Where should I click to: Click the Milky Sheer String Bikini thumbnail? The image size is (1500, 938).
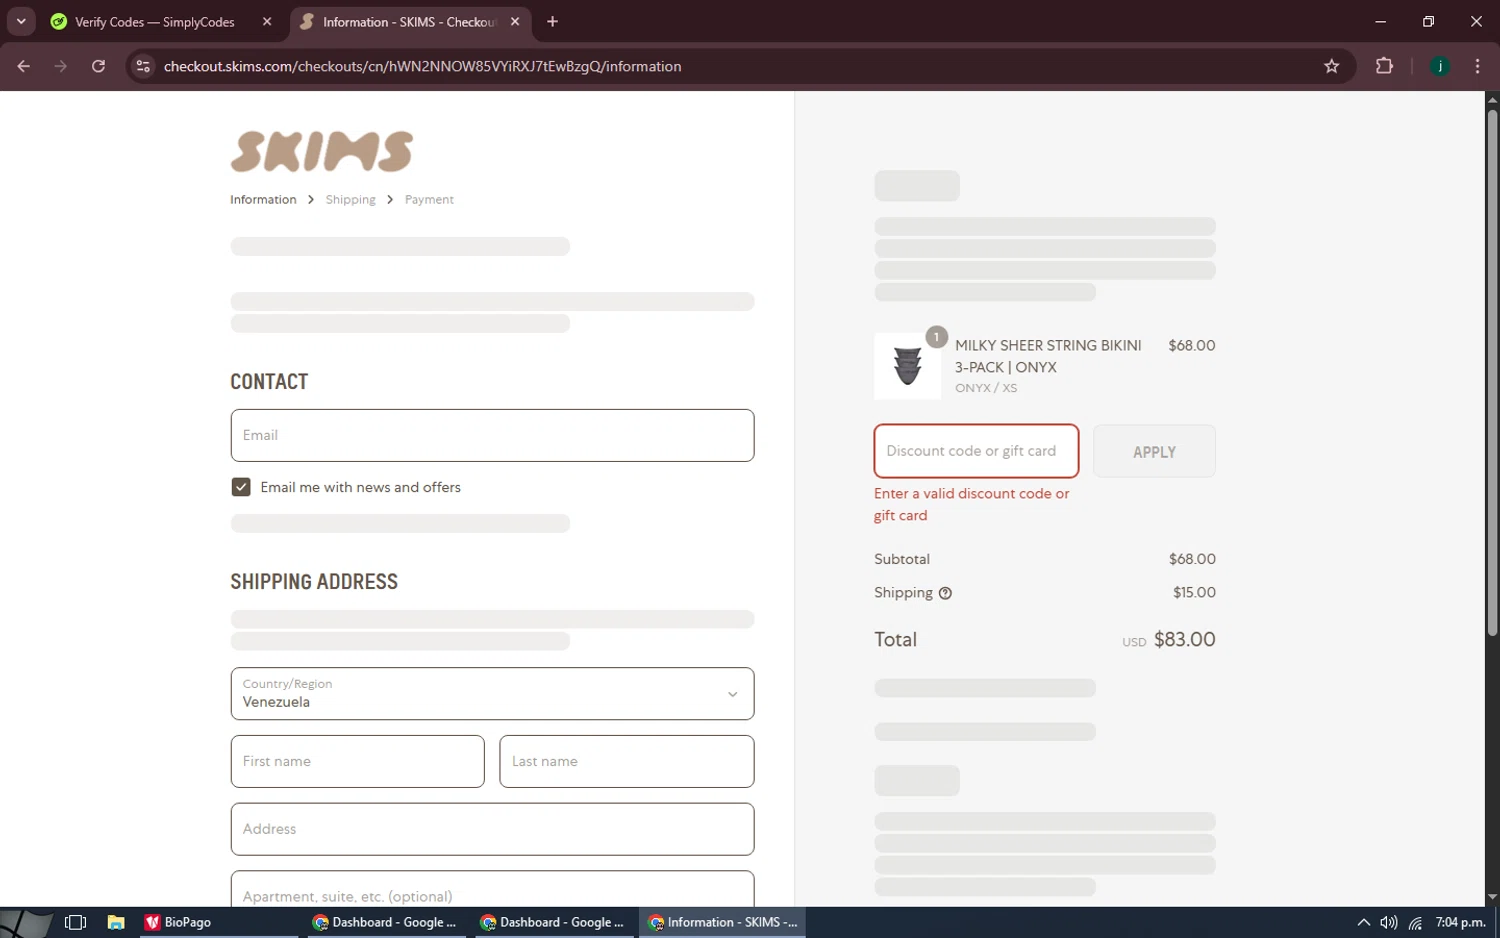(907, 366)
